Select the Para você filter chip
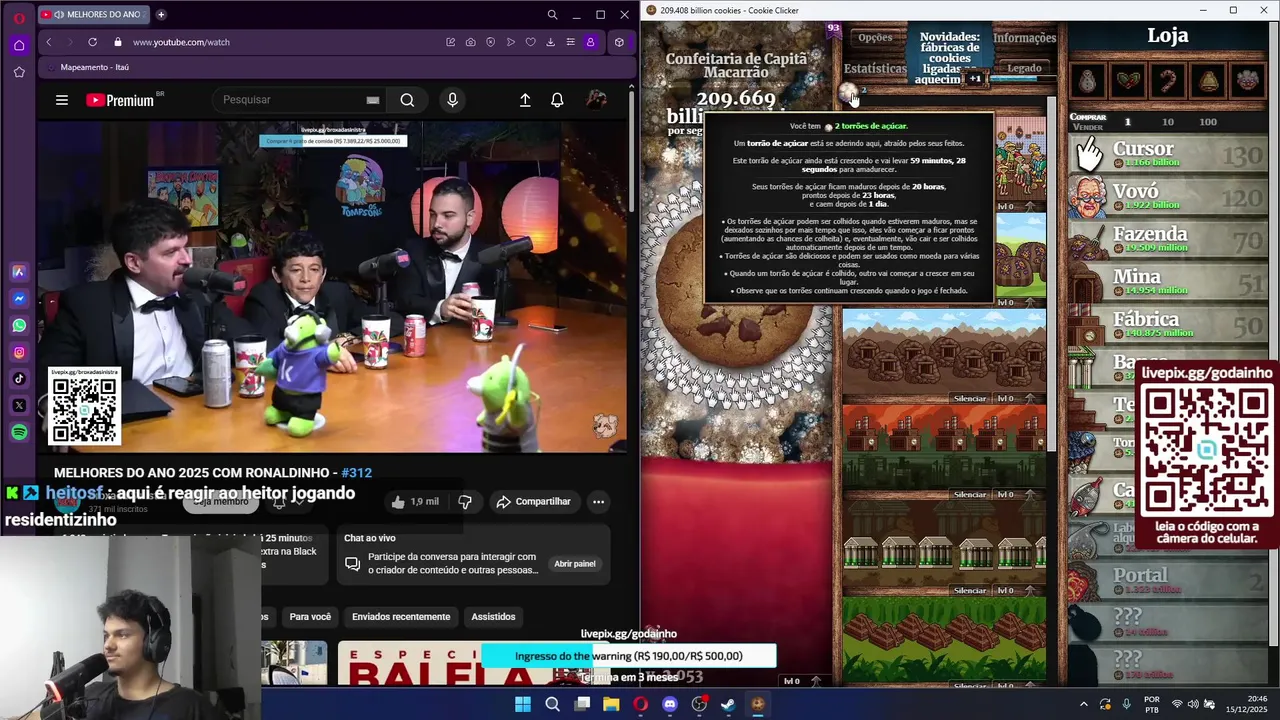 pos(310,617)
